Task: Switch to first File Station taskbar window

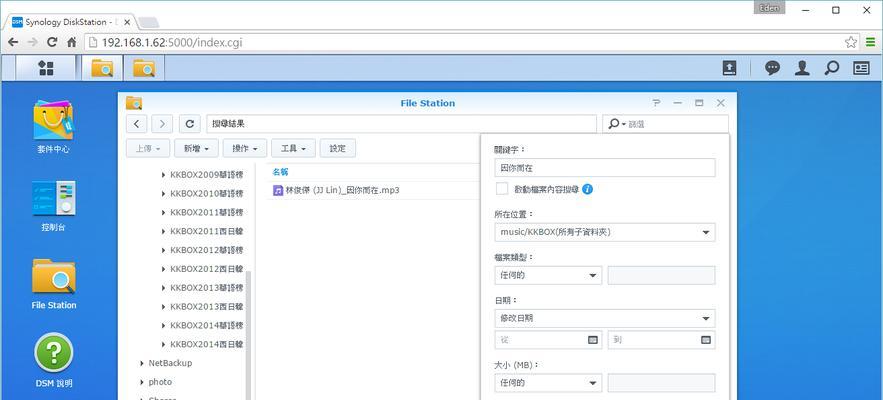Action: coord(102,68)
